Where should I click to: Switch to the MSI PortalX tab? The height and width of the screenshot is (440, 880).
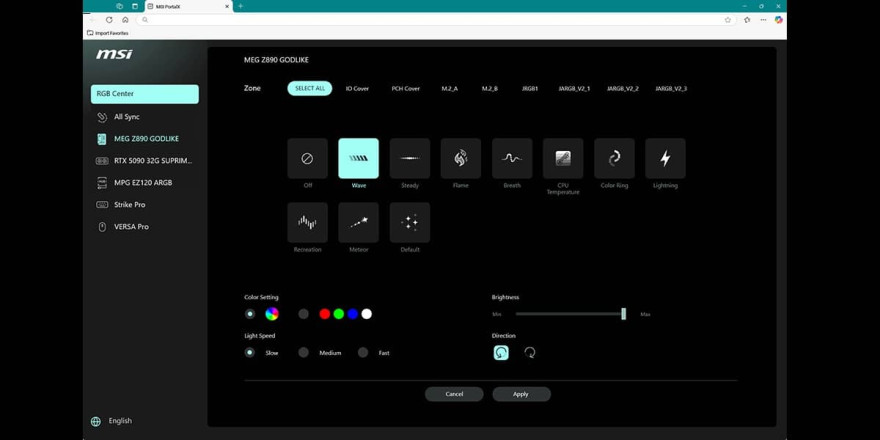click(188, 6)
